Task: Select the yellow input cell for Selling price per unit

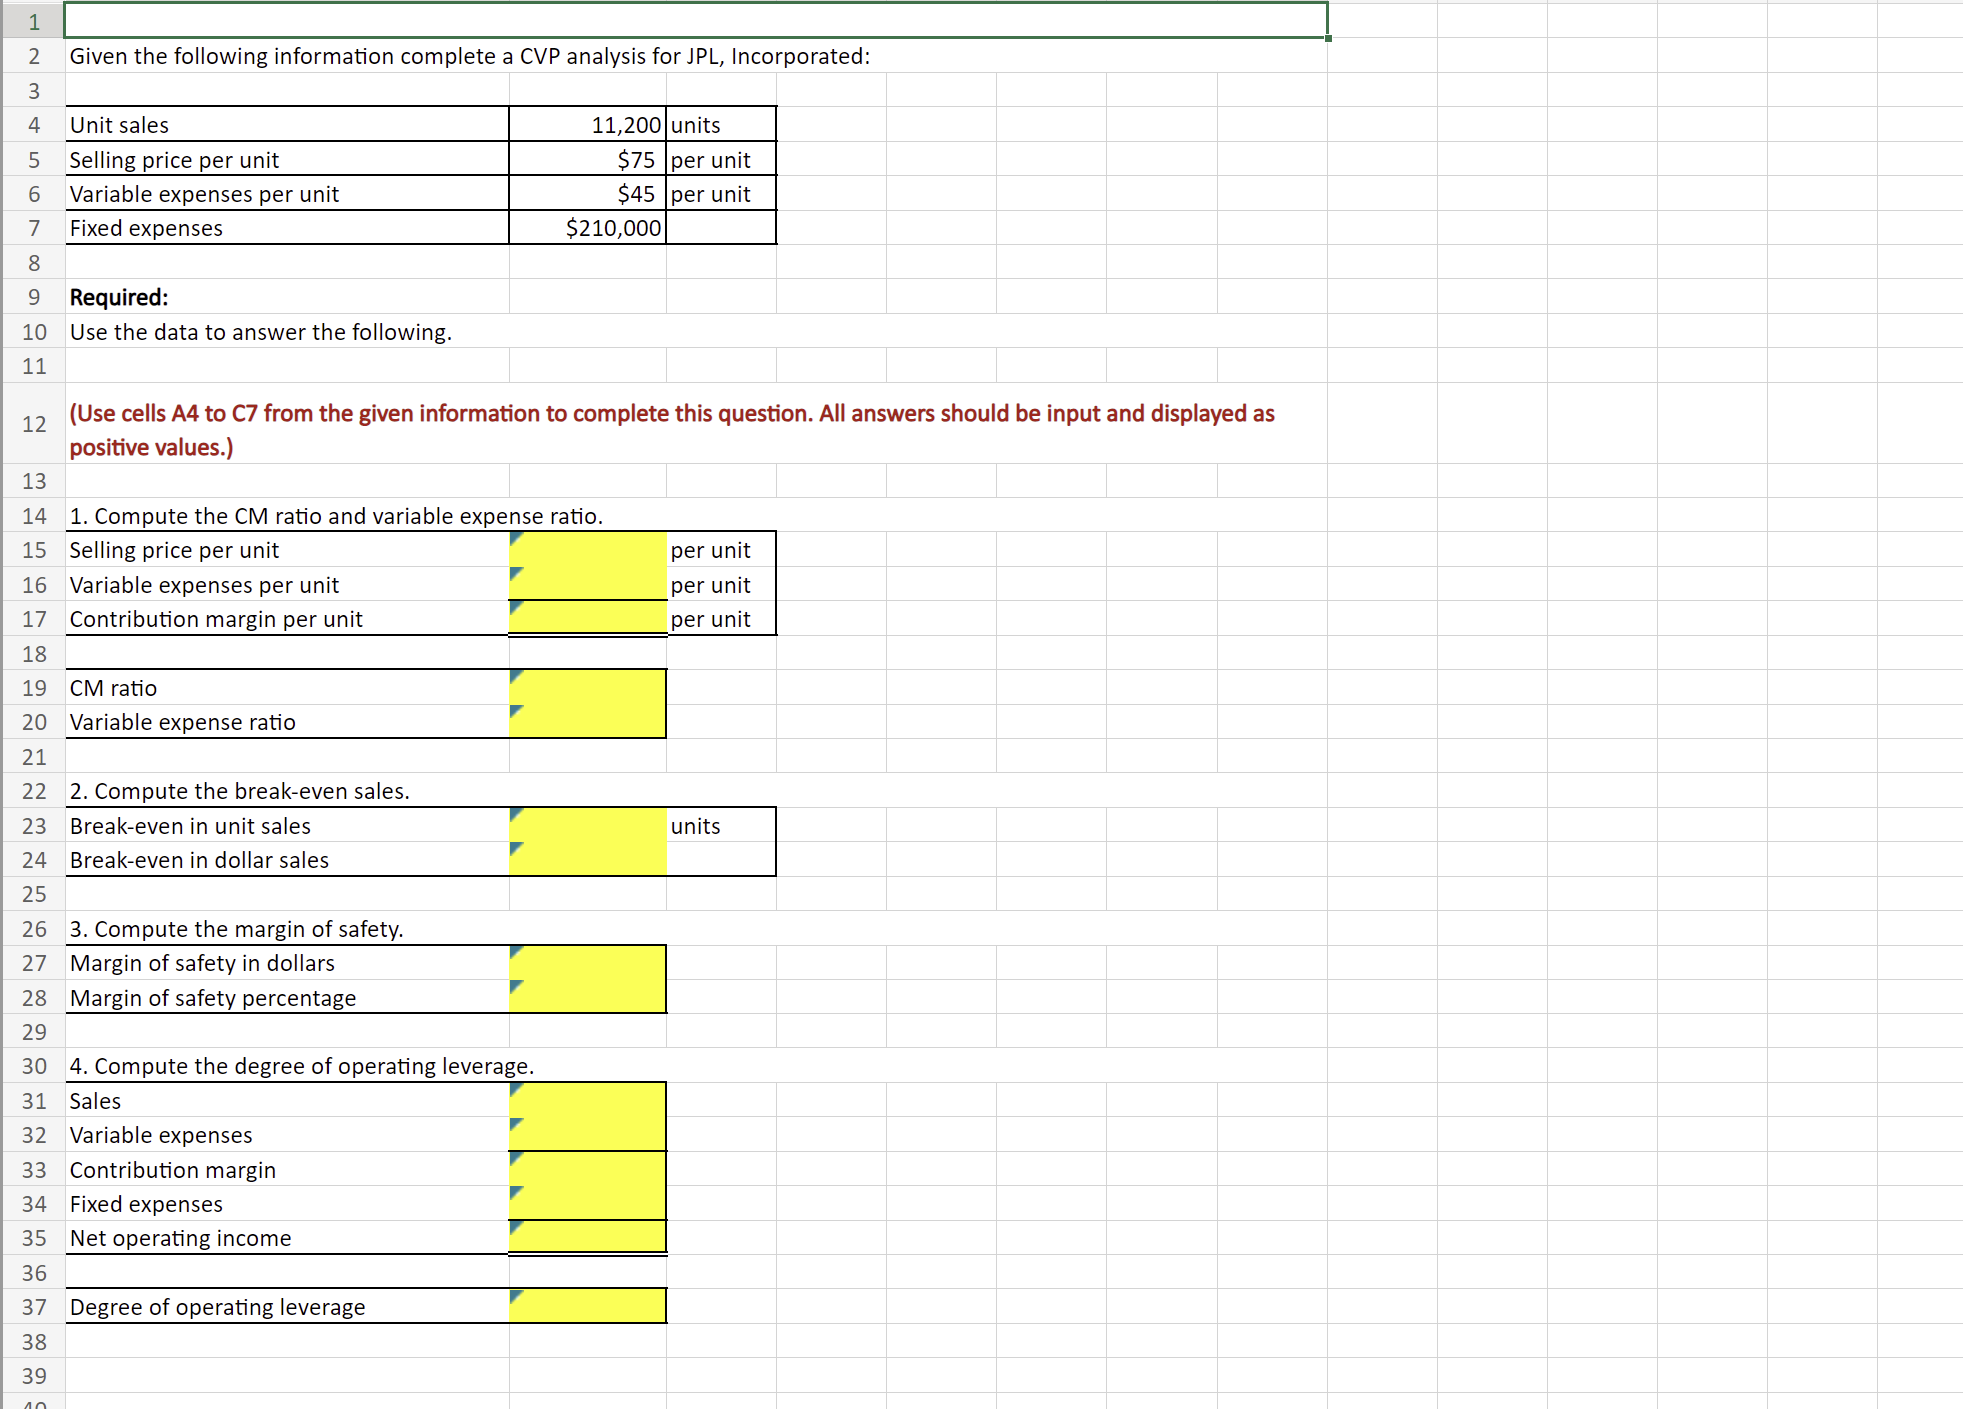Action: coord(587,549)
